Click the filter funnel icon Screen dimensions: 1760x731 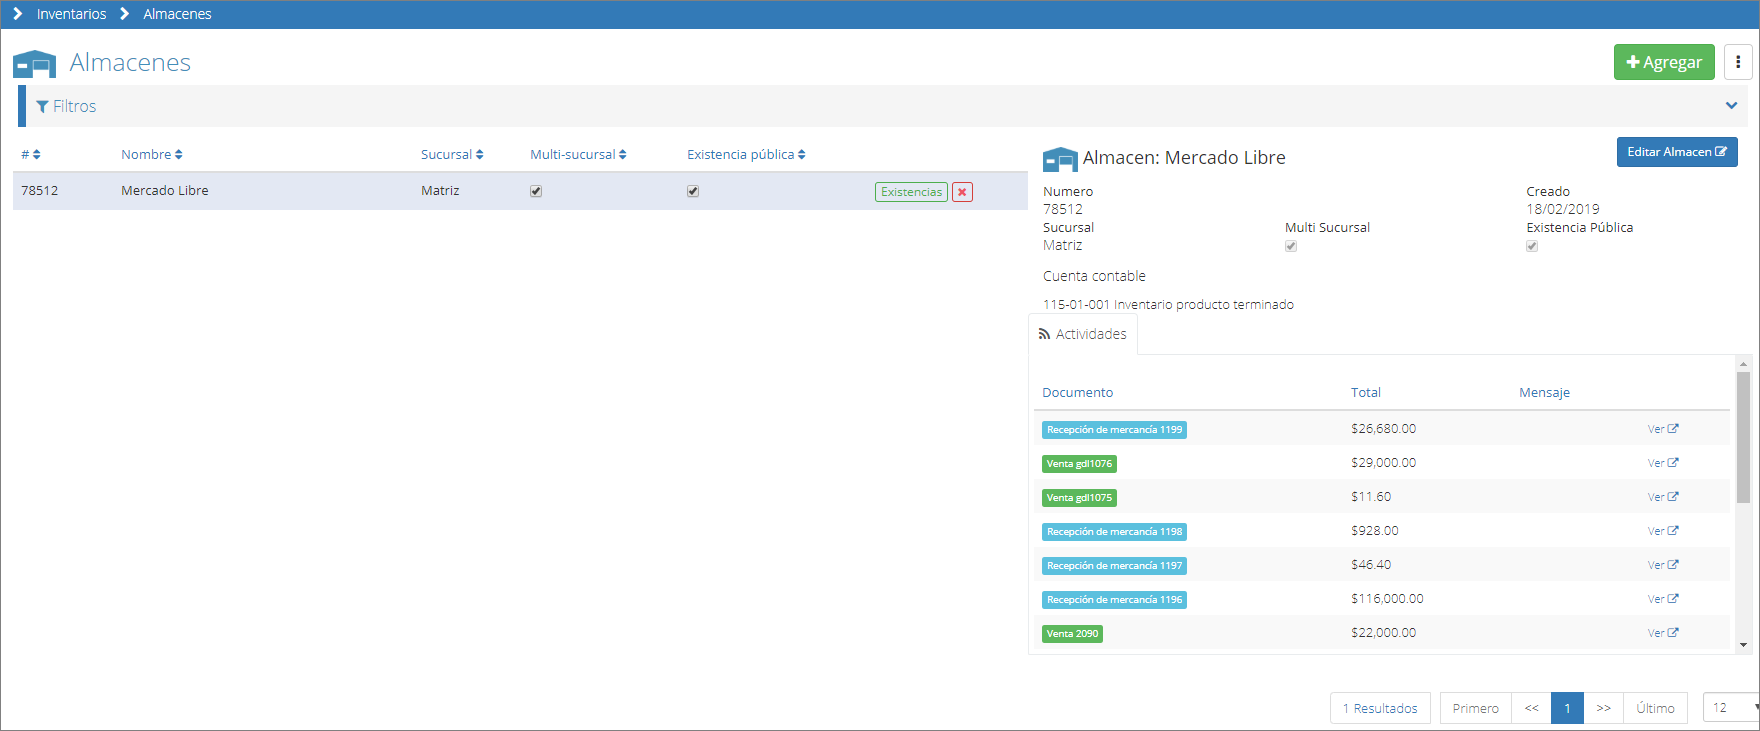pyautogui.click(x=42, y=106)
